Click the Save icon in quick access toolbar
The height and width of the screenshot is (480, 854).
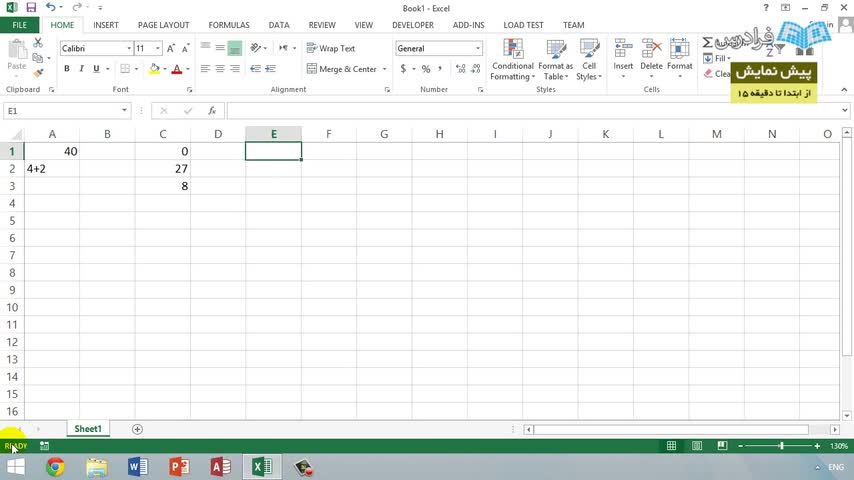coord(31,8)
